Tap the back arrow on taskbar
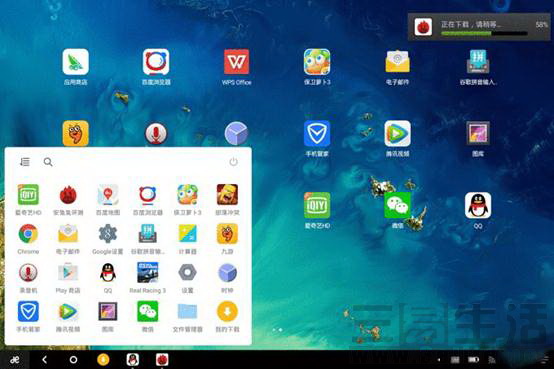 [x=44, y=360]
